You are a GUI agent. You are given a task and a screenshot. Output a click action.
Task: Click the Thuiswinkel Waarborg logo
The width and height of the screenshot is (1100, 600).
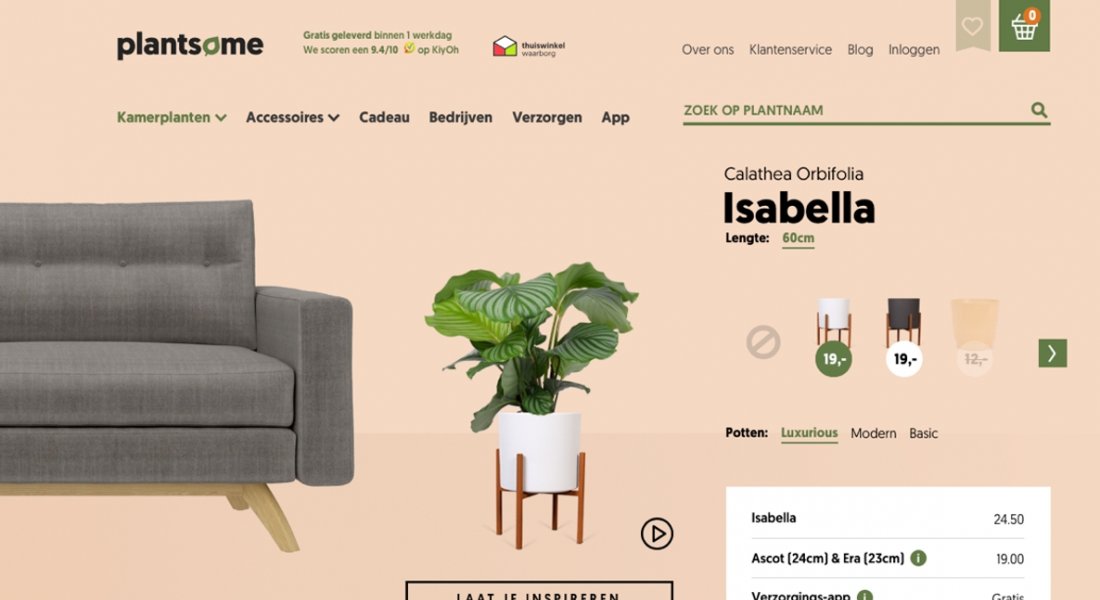coord(529,47)
